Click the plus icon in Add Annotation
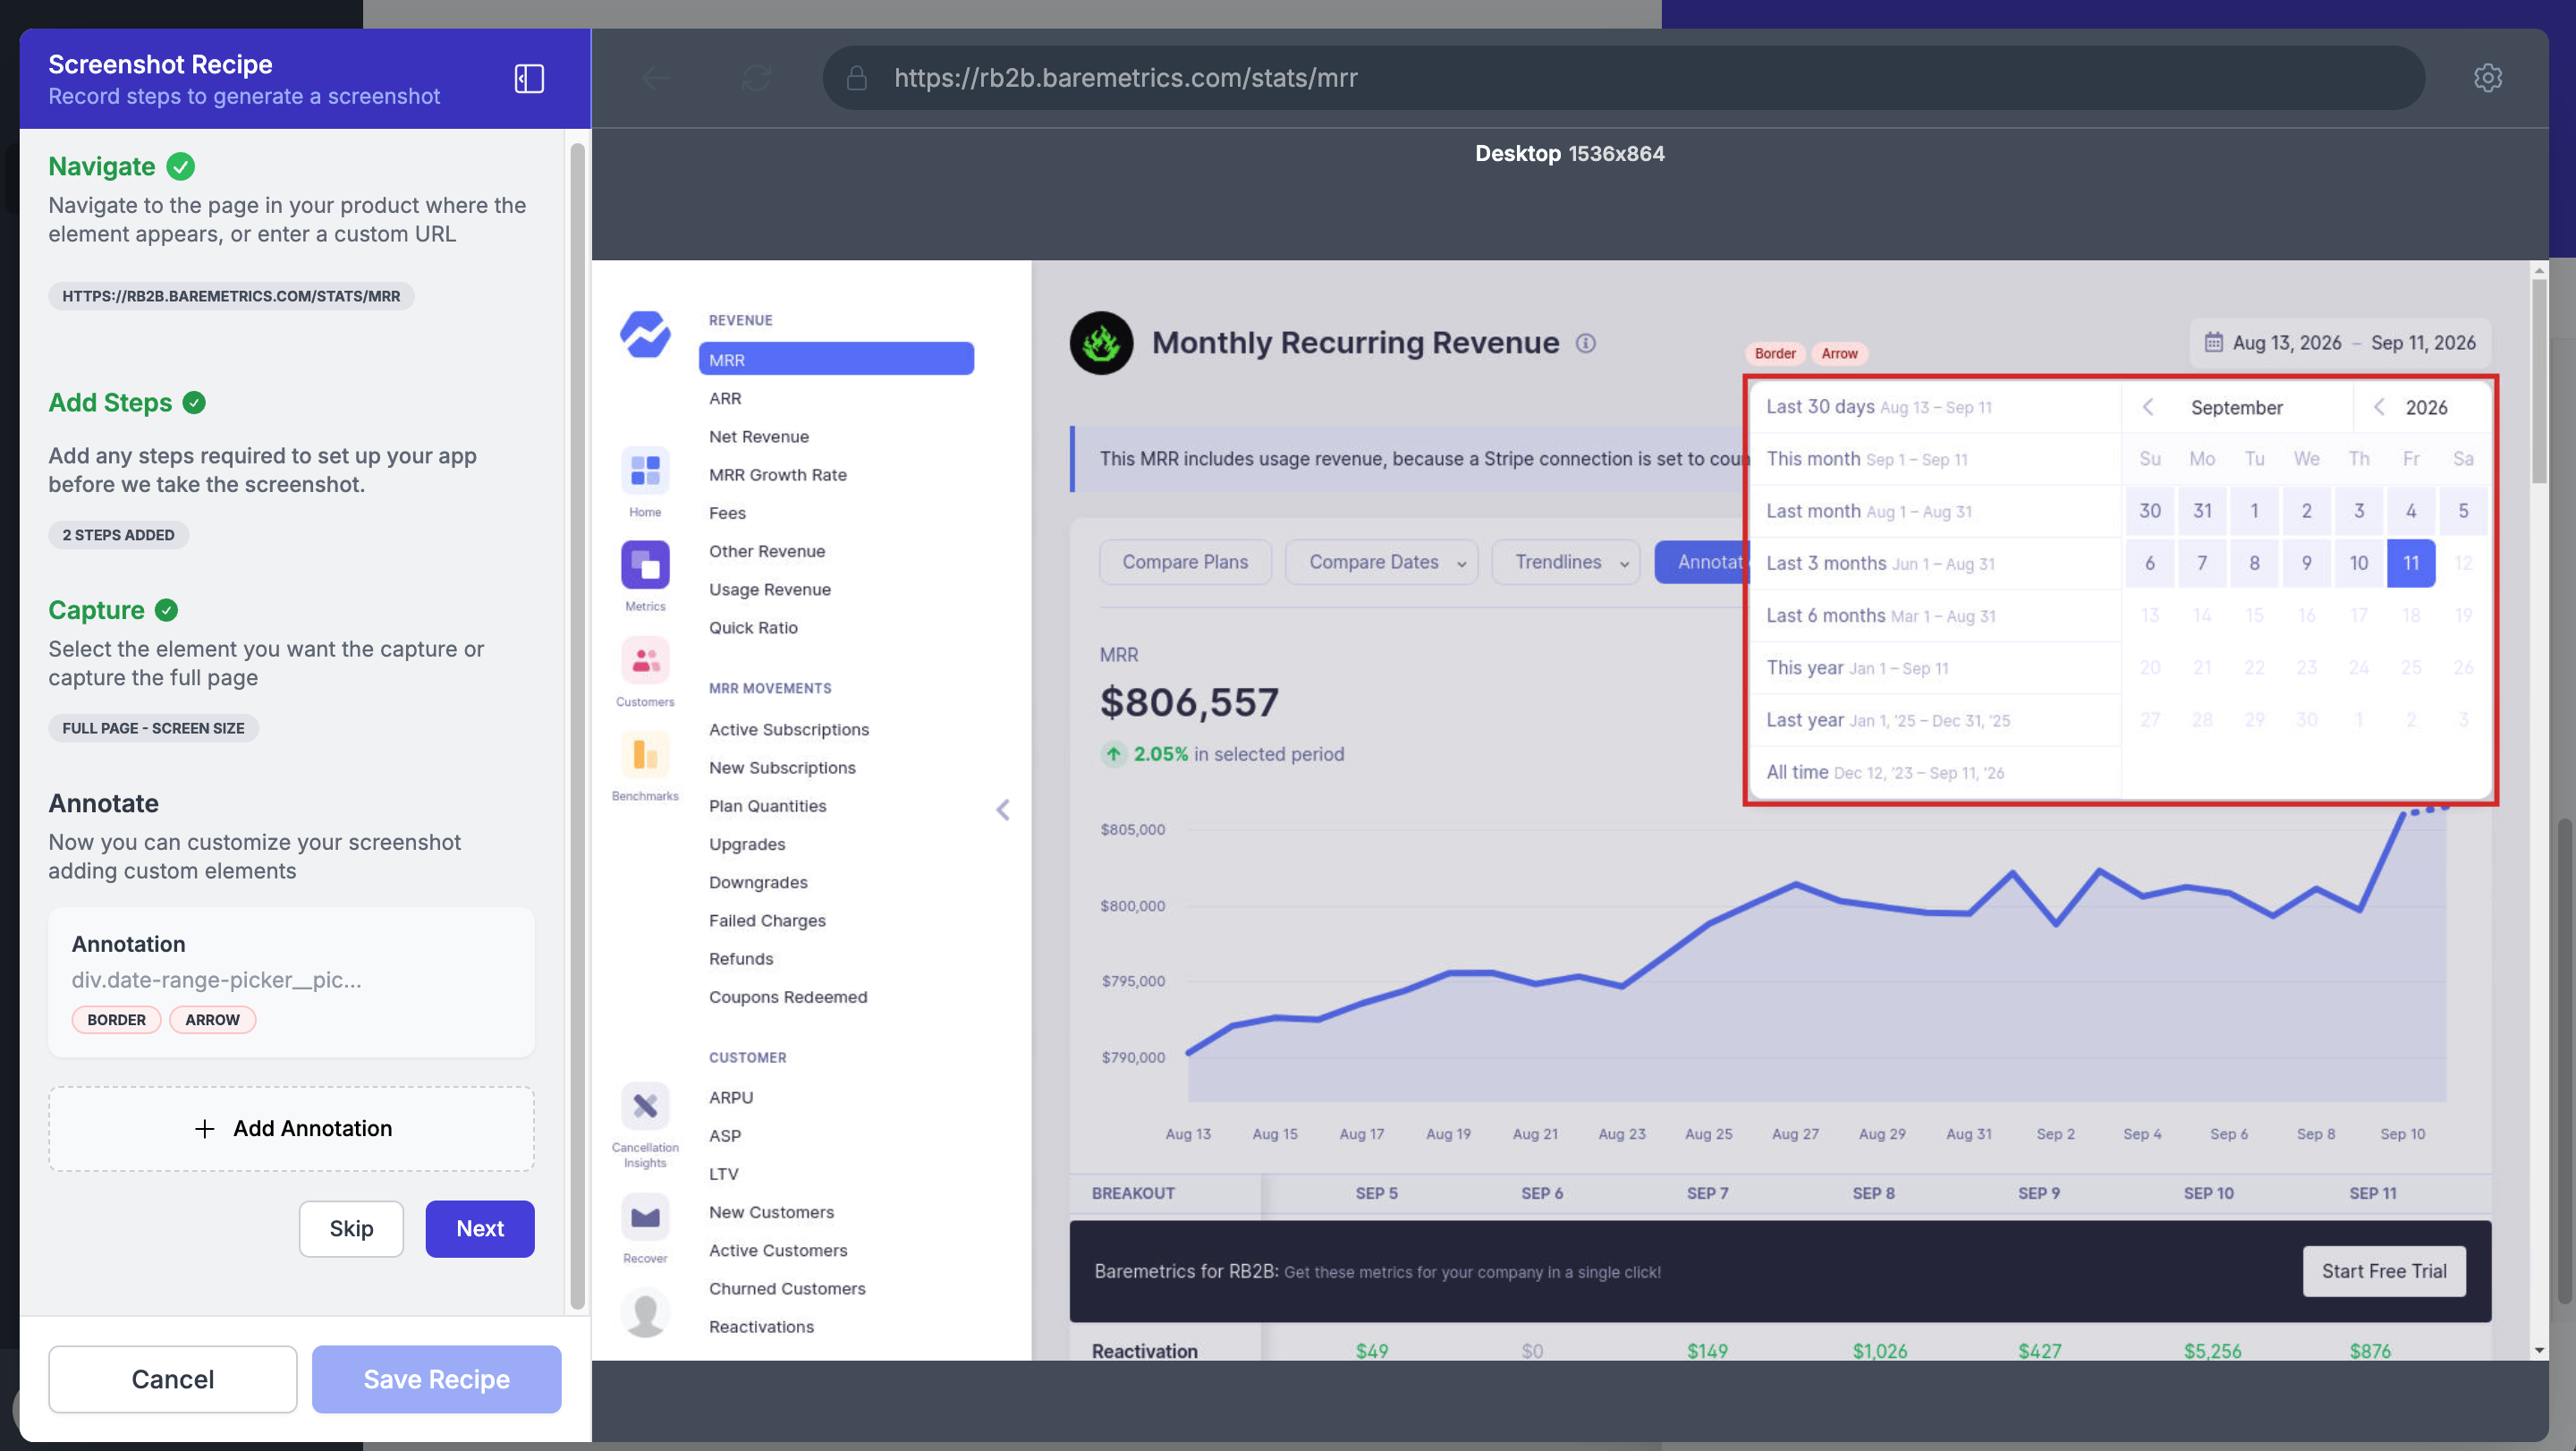The width and height of the screenshot is (2576, 1451). click(204, 1129)
